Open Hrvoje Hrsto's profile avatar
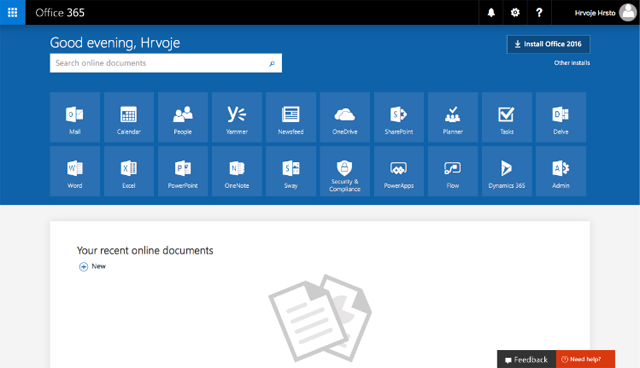Screen dimensions: 640x368 628,13
